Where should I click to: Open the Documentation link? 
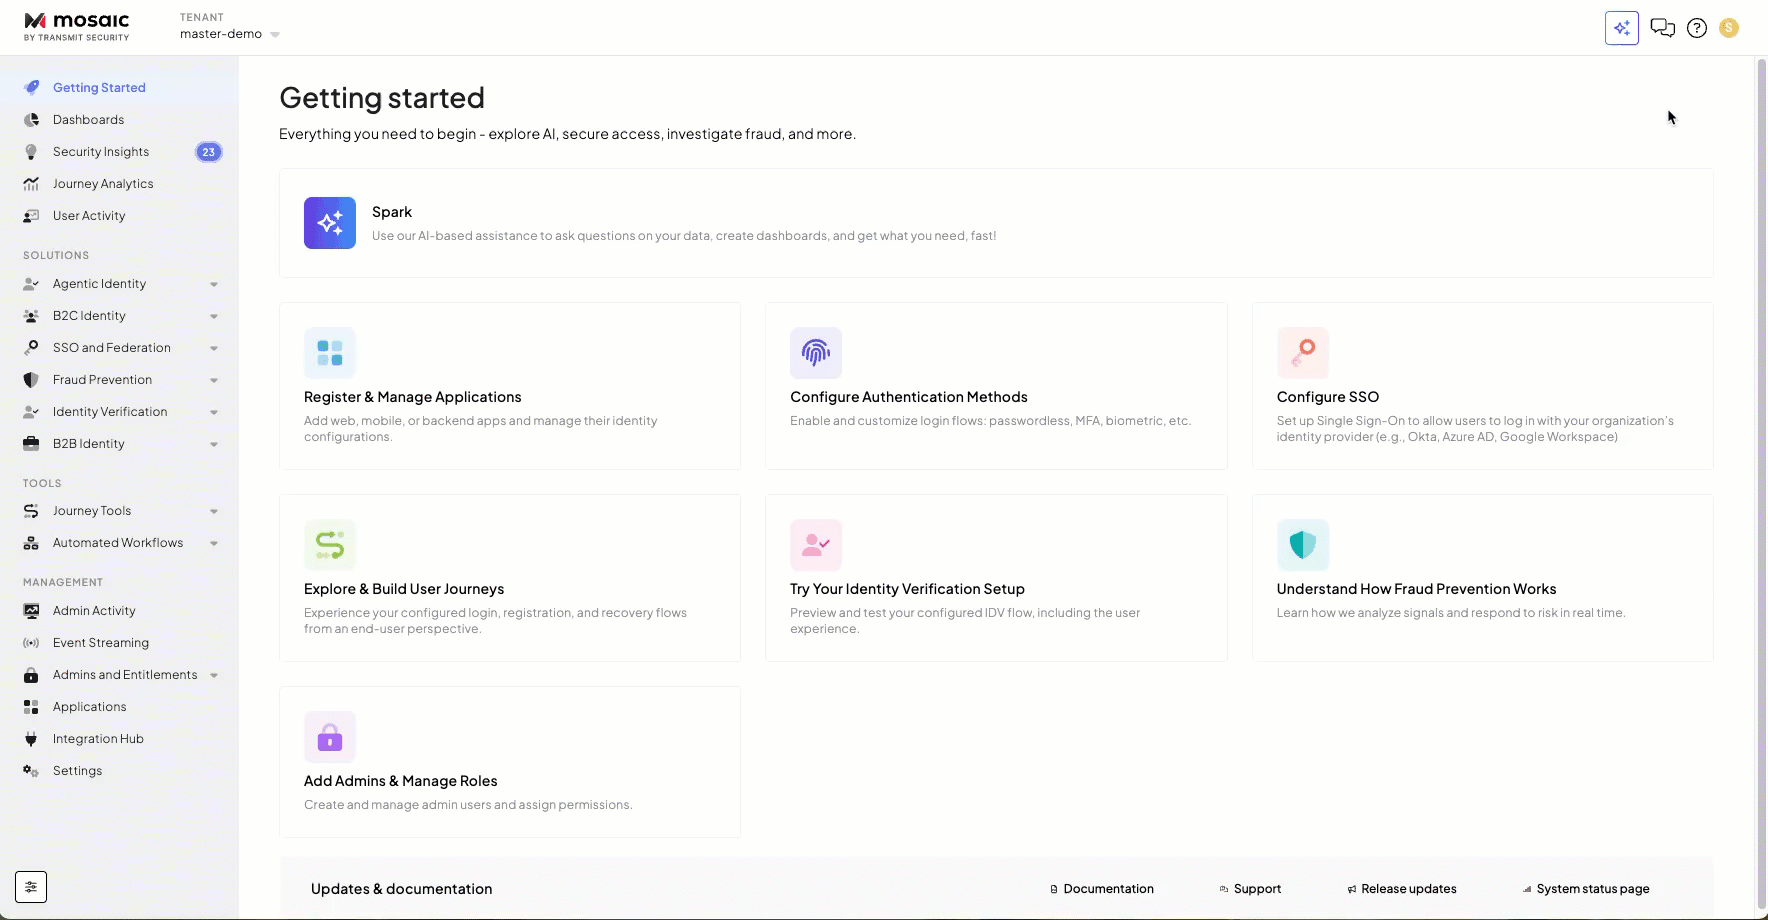coord(1108,889)
